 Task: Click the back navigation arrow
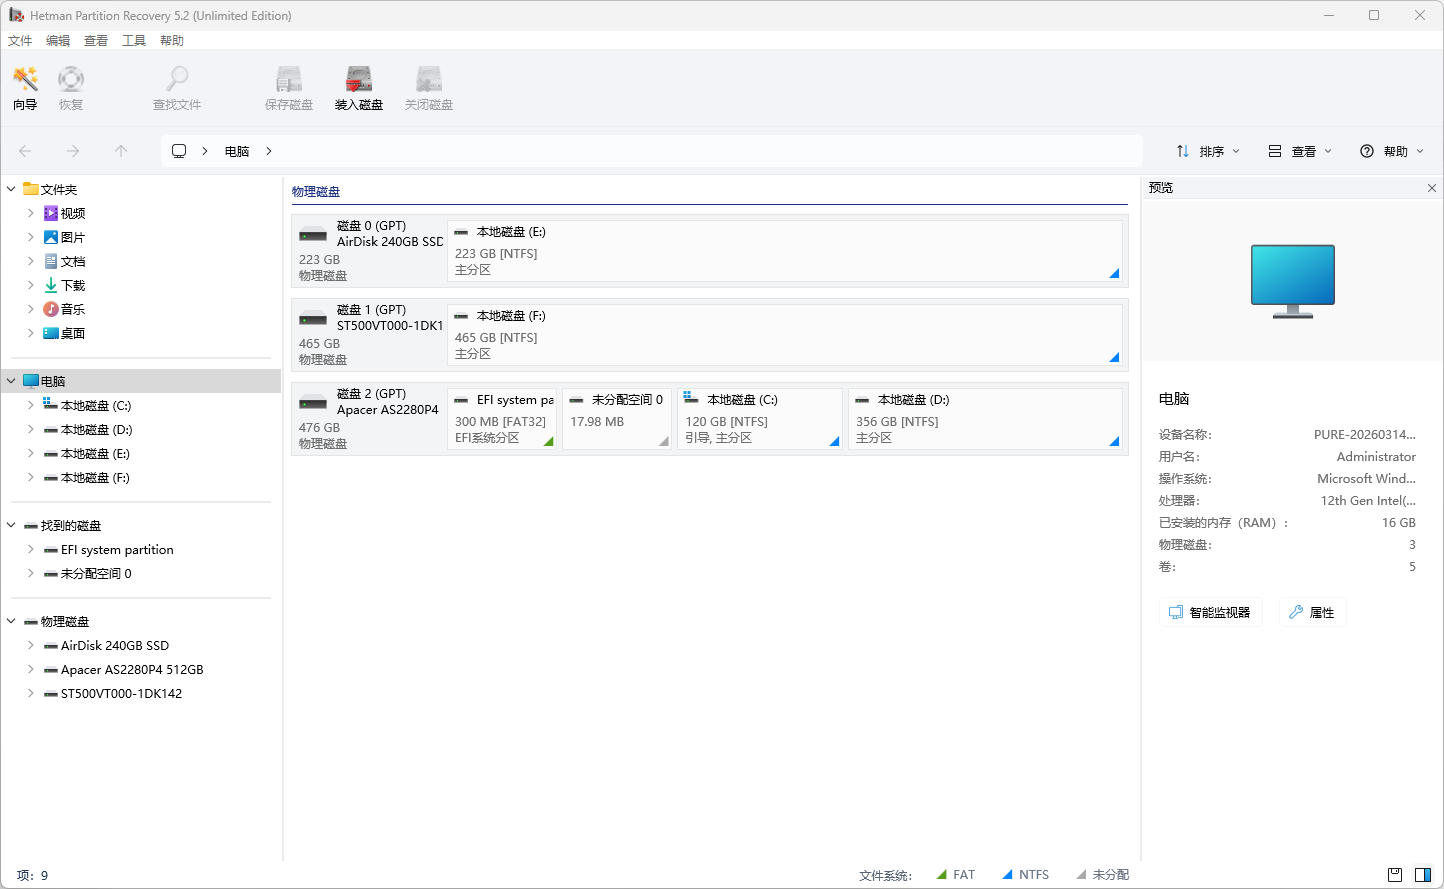pyautogui.click(x=24, y=150)
